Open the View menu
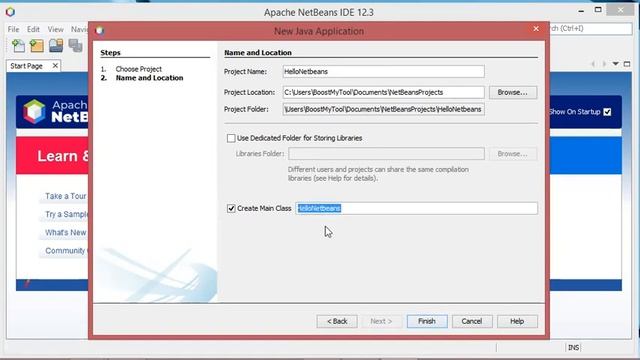Image resolution: width=640 pixels, height=360 pixels. [56, 29]
